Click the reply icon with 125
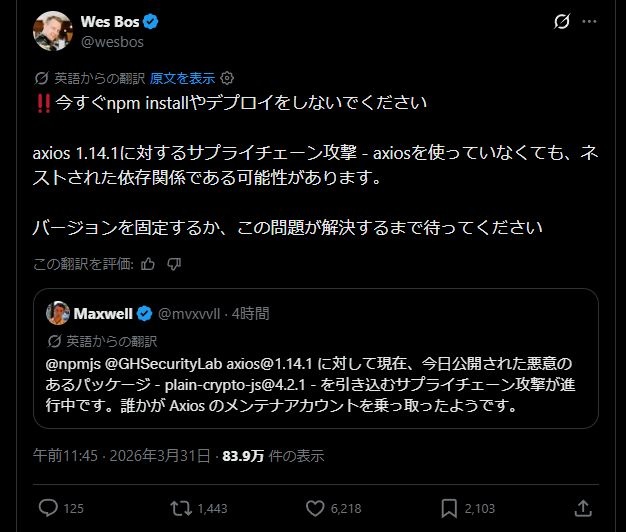The height and width of the screenshot is (532, 626). coord(50,508)
